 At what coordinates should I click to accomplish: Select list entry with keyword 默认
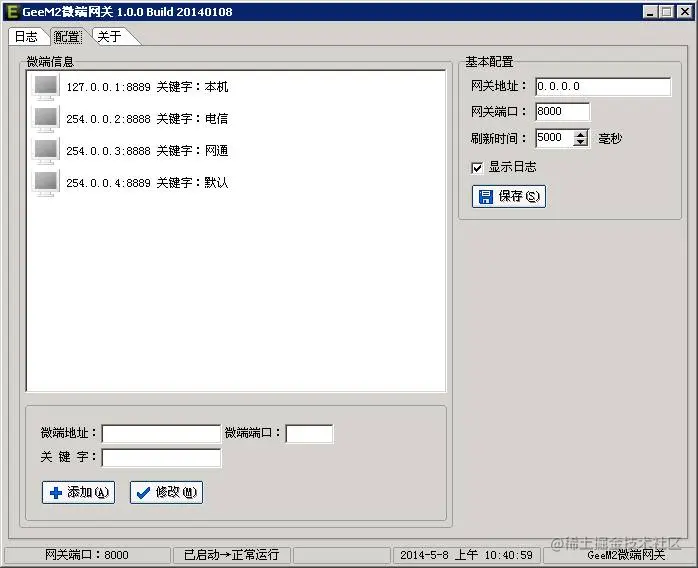coord(147,183)
